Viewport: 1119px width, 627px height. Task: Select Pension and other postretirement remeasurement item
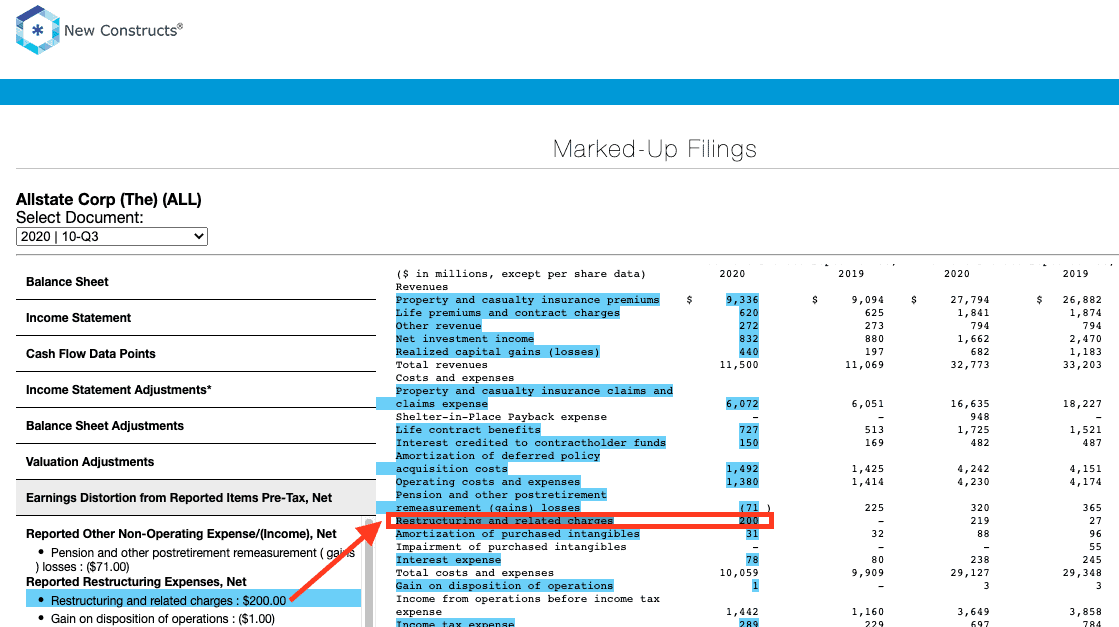[196, 560]
